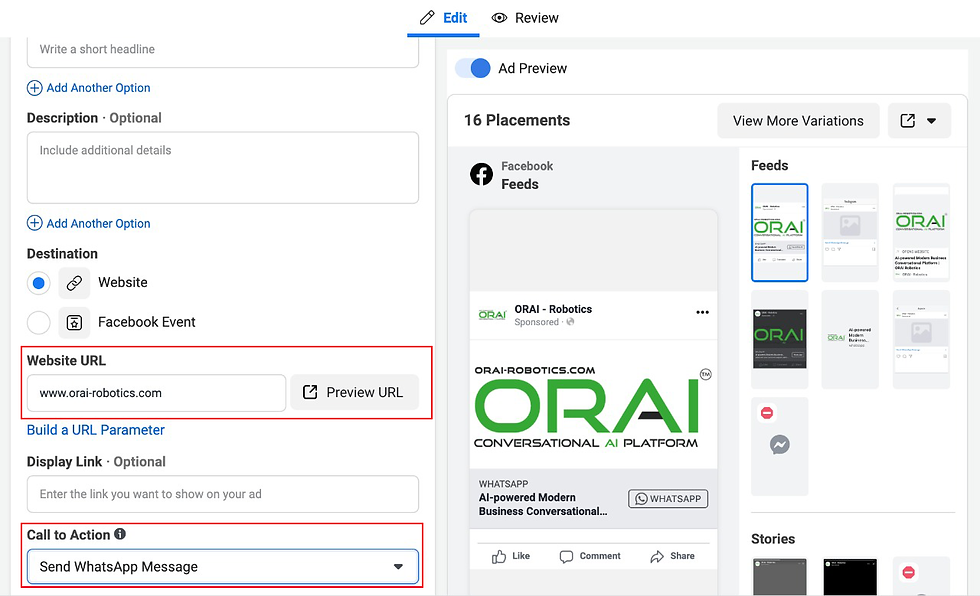This screenshot has width=980, height=596.
Task: Select the Messenger placement thumbnail with blocked icon
Action: point(779,446)
